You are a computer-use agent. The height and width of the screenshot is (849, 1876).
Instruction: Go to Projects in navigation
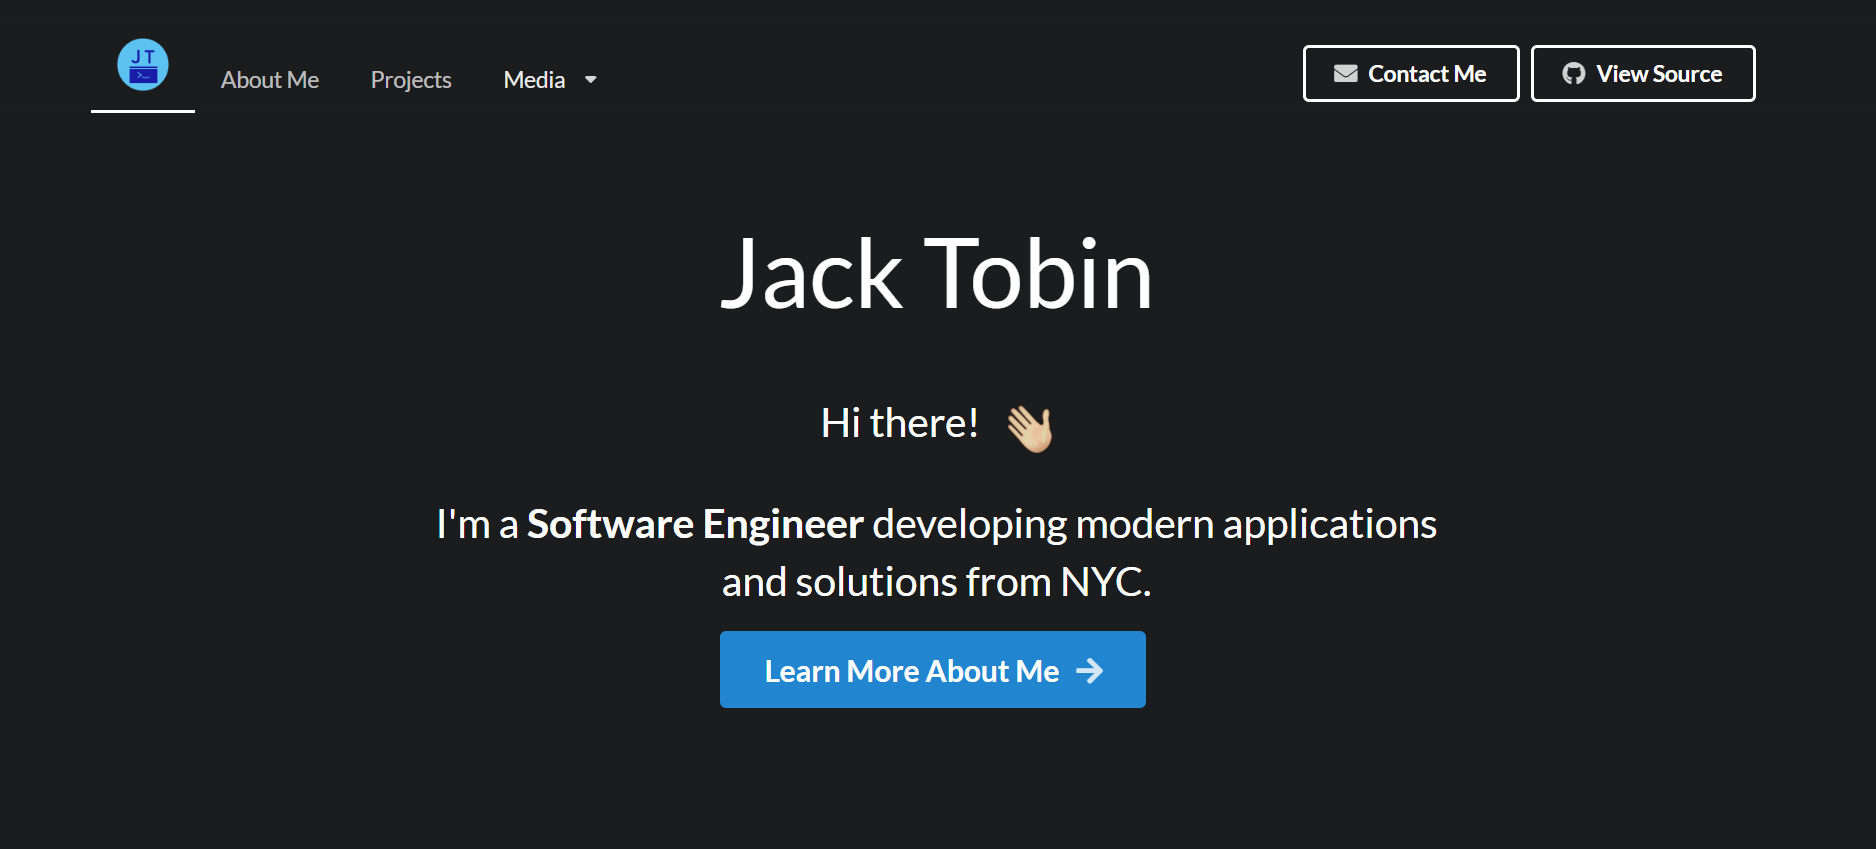[x=411, y=80]
